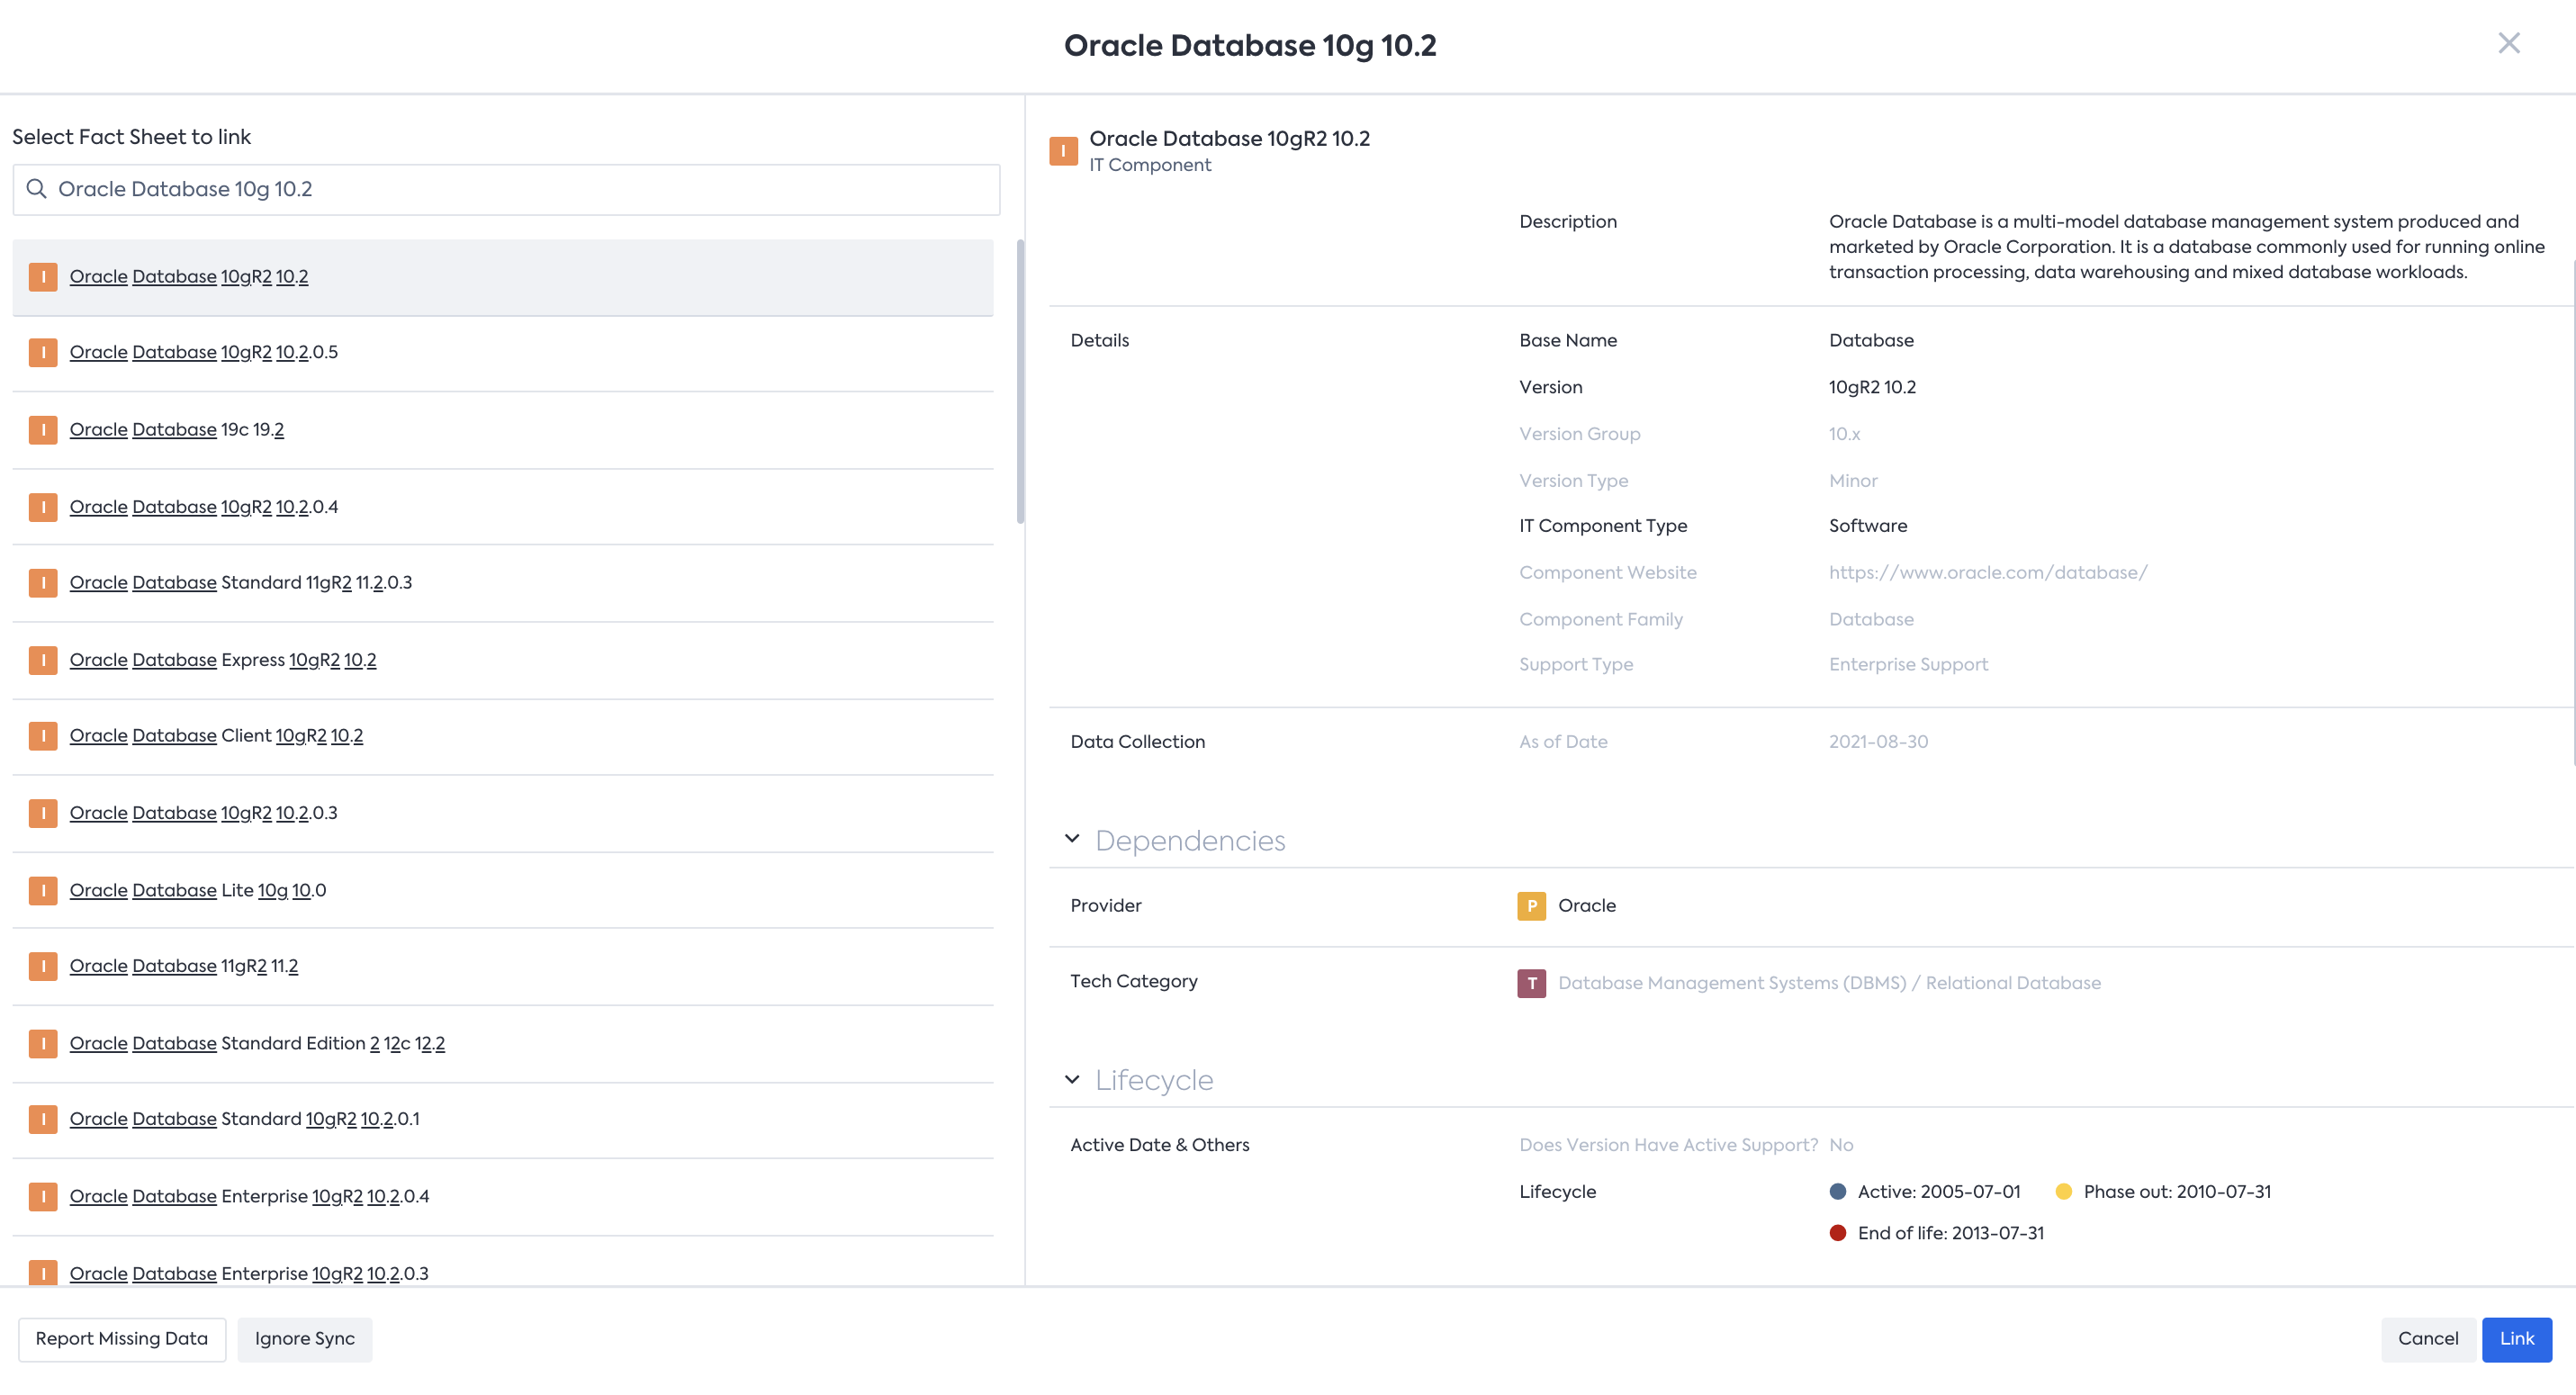The width and height of the screenshot is (2576, 1395).
Task: Click icon beside Oracle Database Express 10gR2 10.2
Action: pos(43,660)
